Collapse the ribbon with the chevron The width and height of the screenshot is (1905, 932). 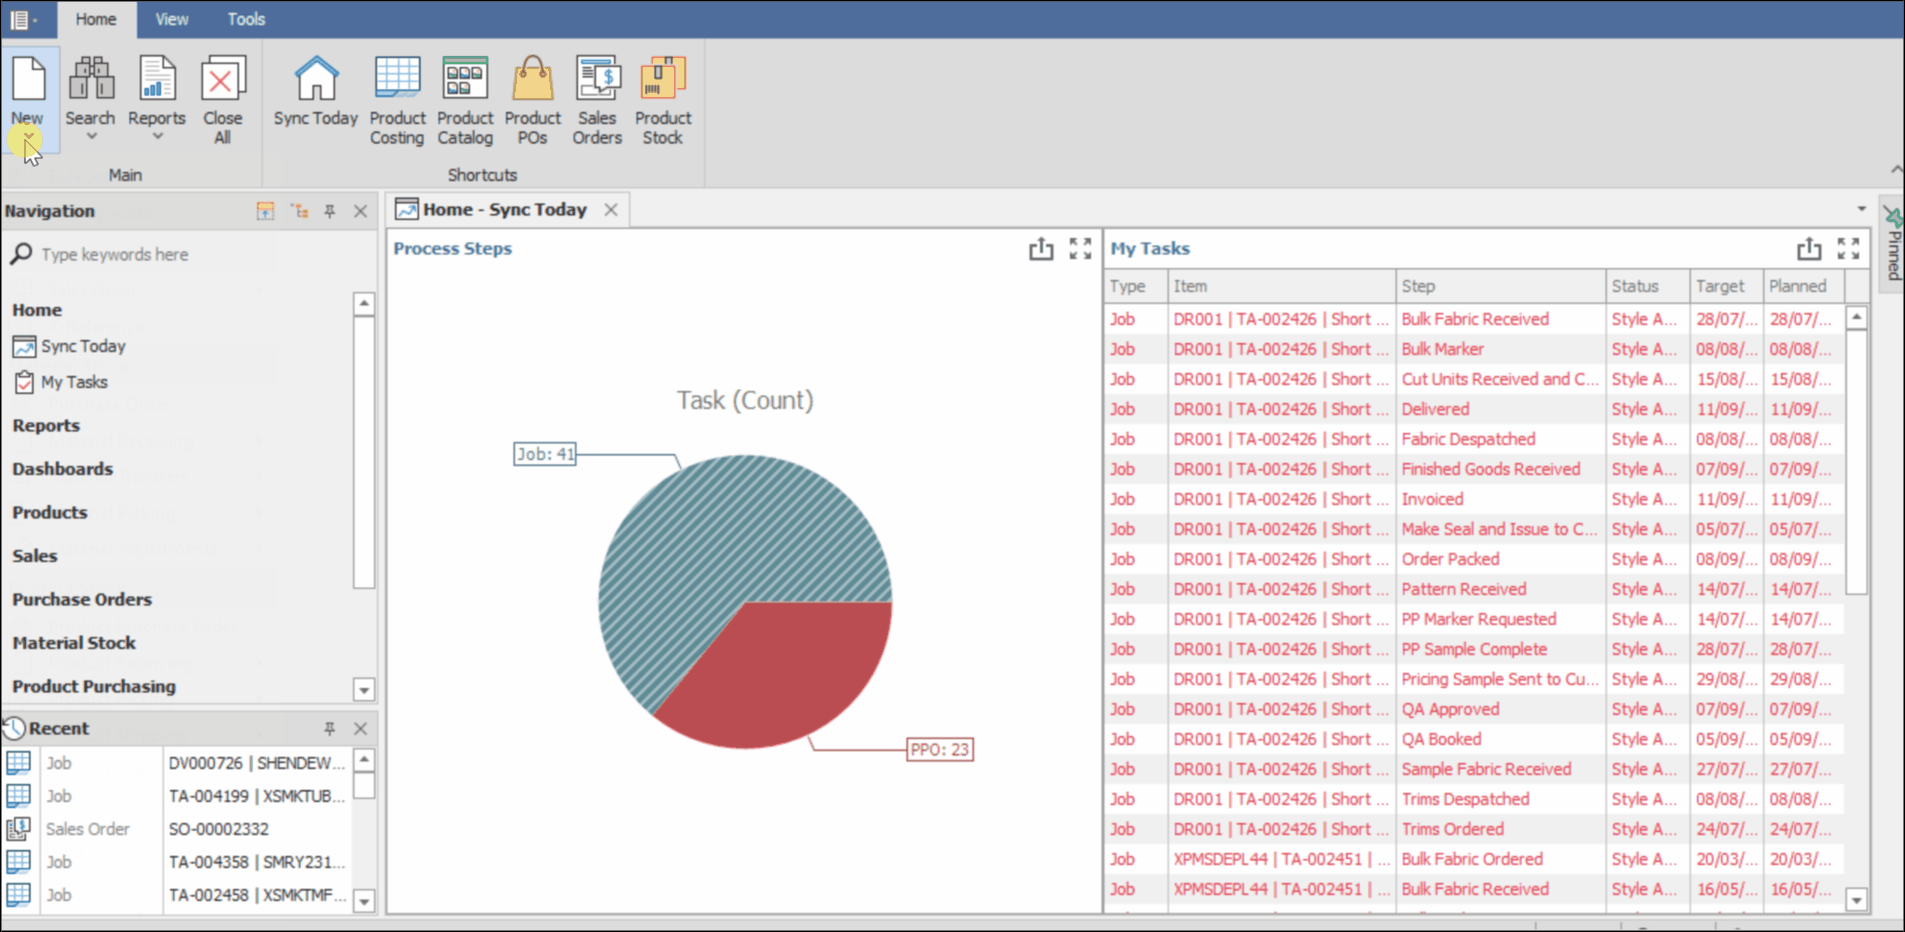coord(1895,170)
